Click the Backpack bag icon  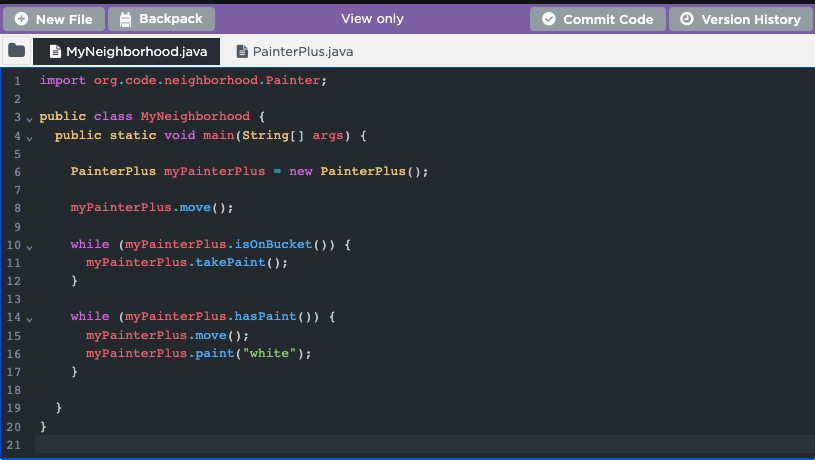[x=125, y=19]
